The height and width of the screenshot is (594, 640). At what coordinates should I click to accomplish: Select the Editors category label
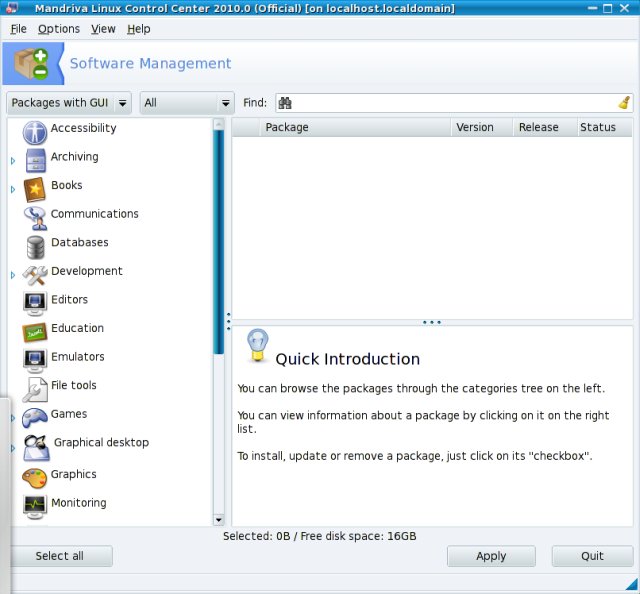point(69,300)
